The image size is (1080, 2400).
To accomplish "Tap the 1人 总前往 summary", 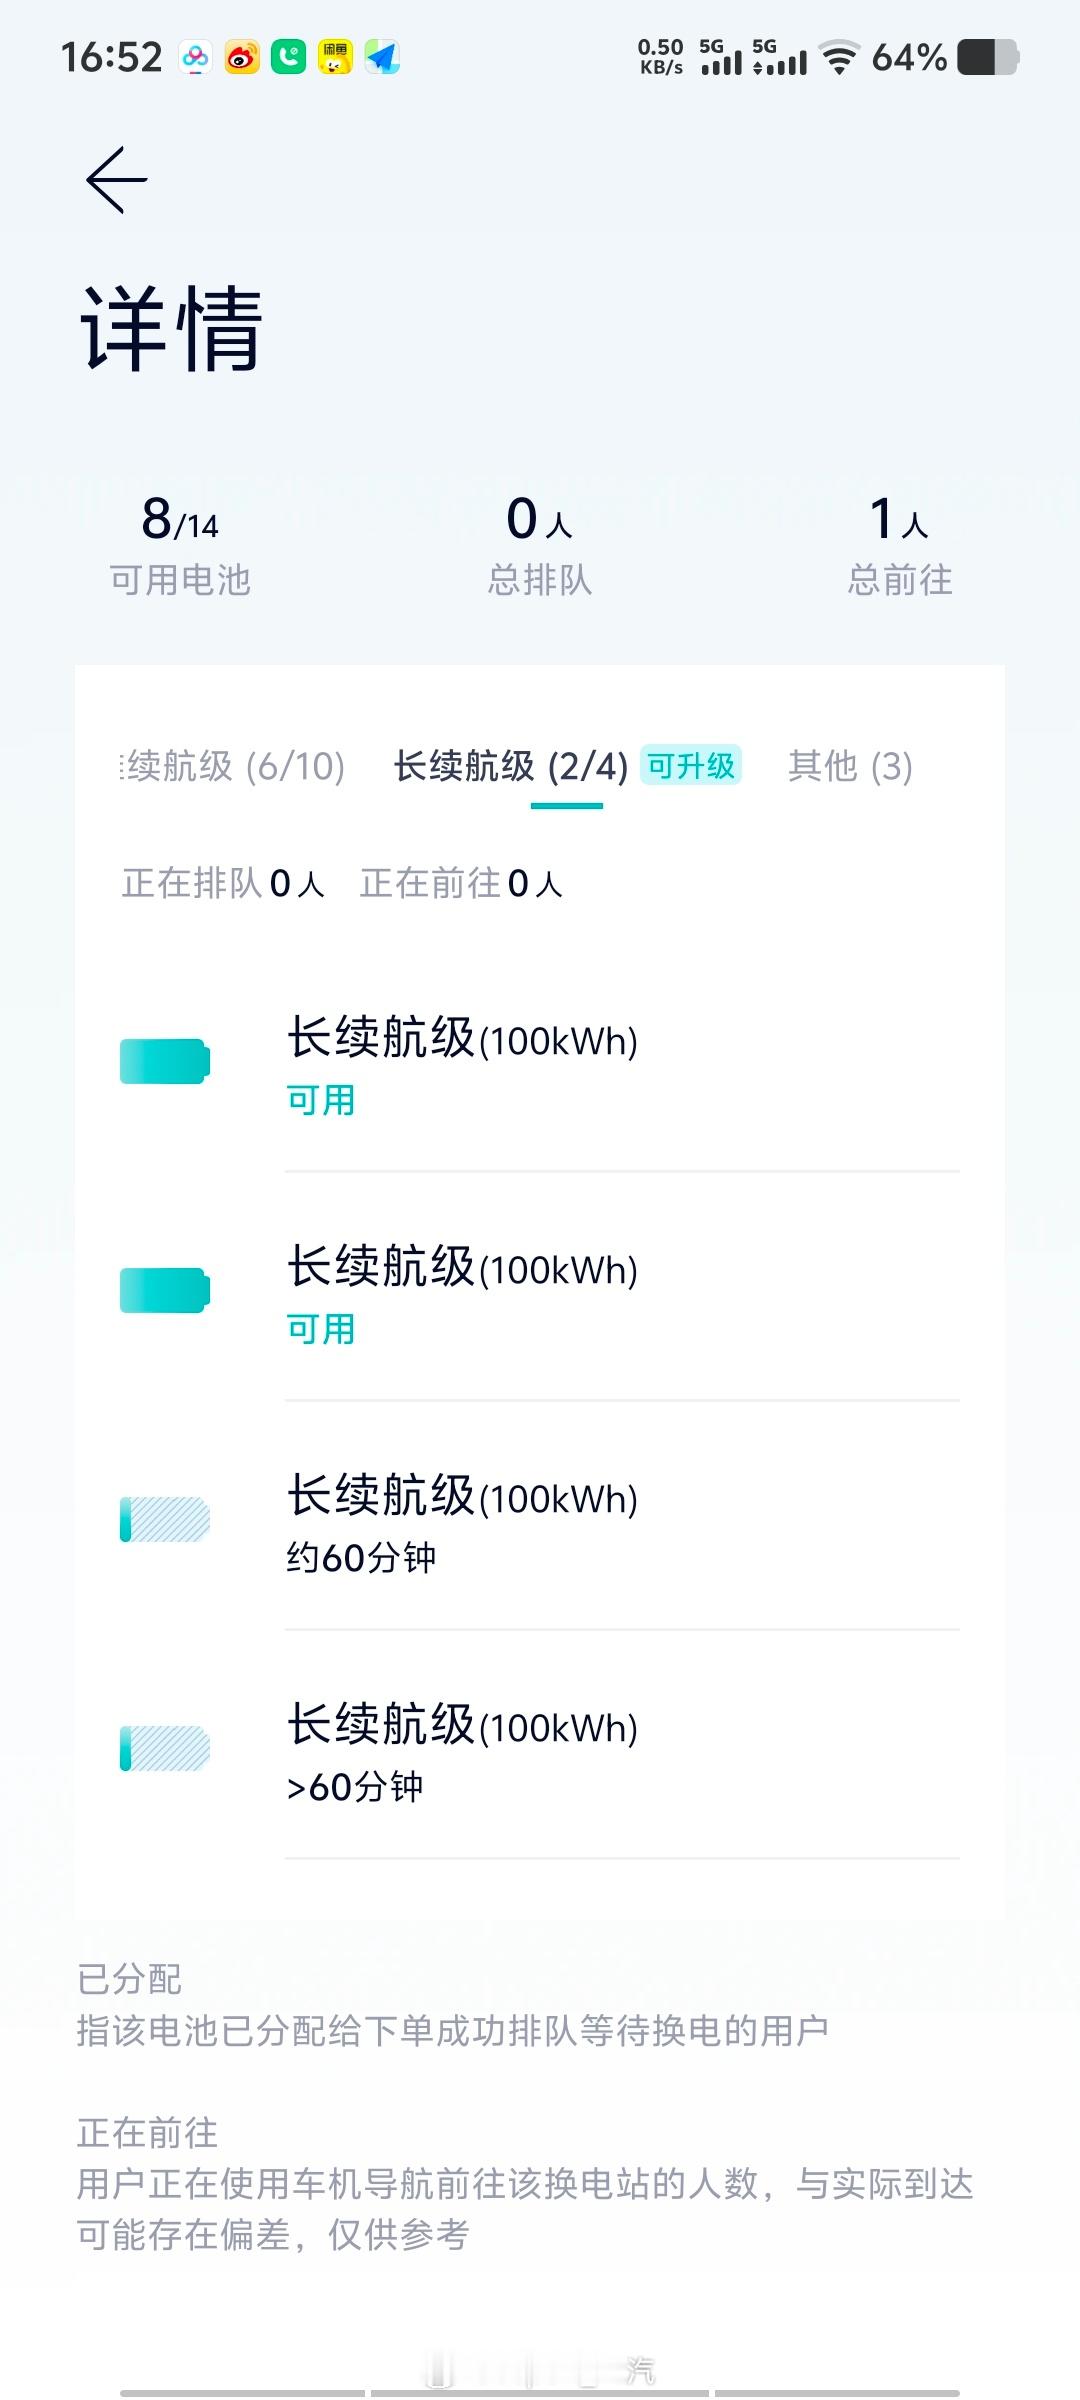I will [900, 546].
